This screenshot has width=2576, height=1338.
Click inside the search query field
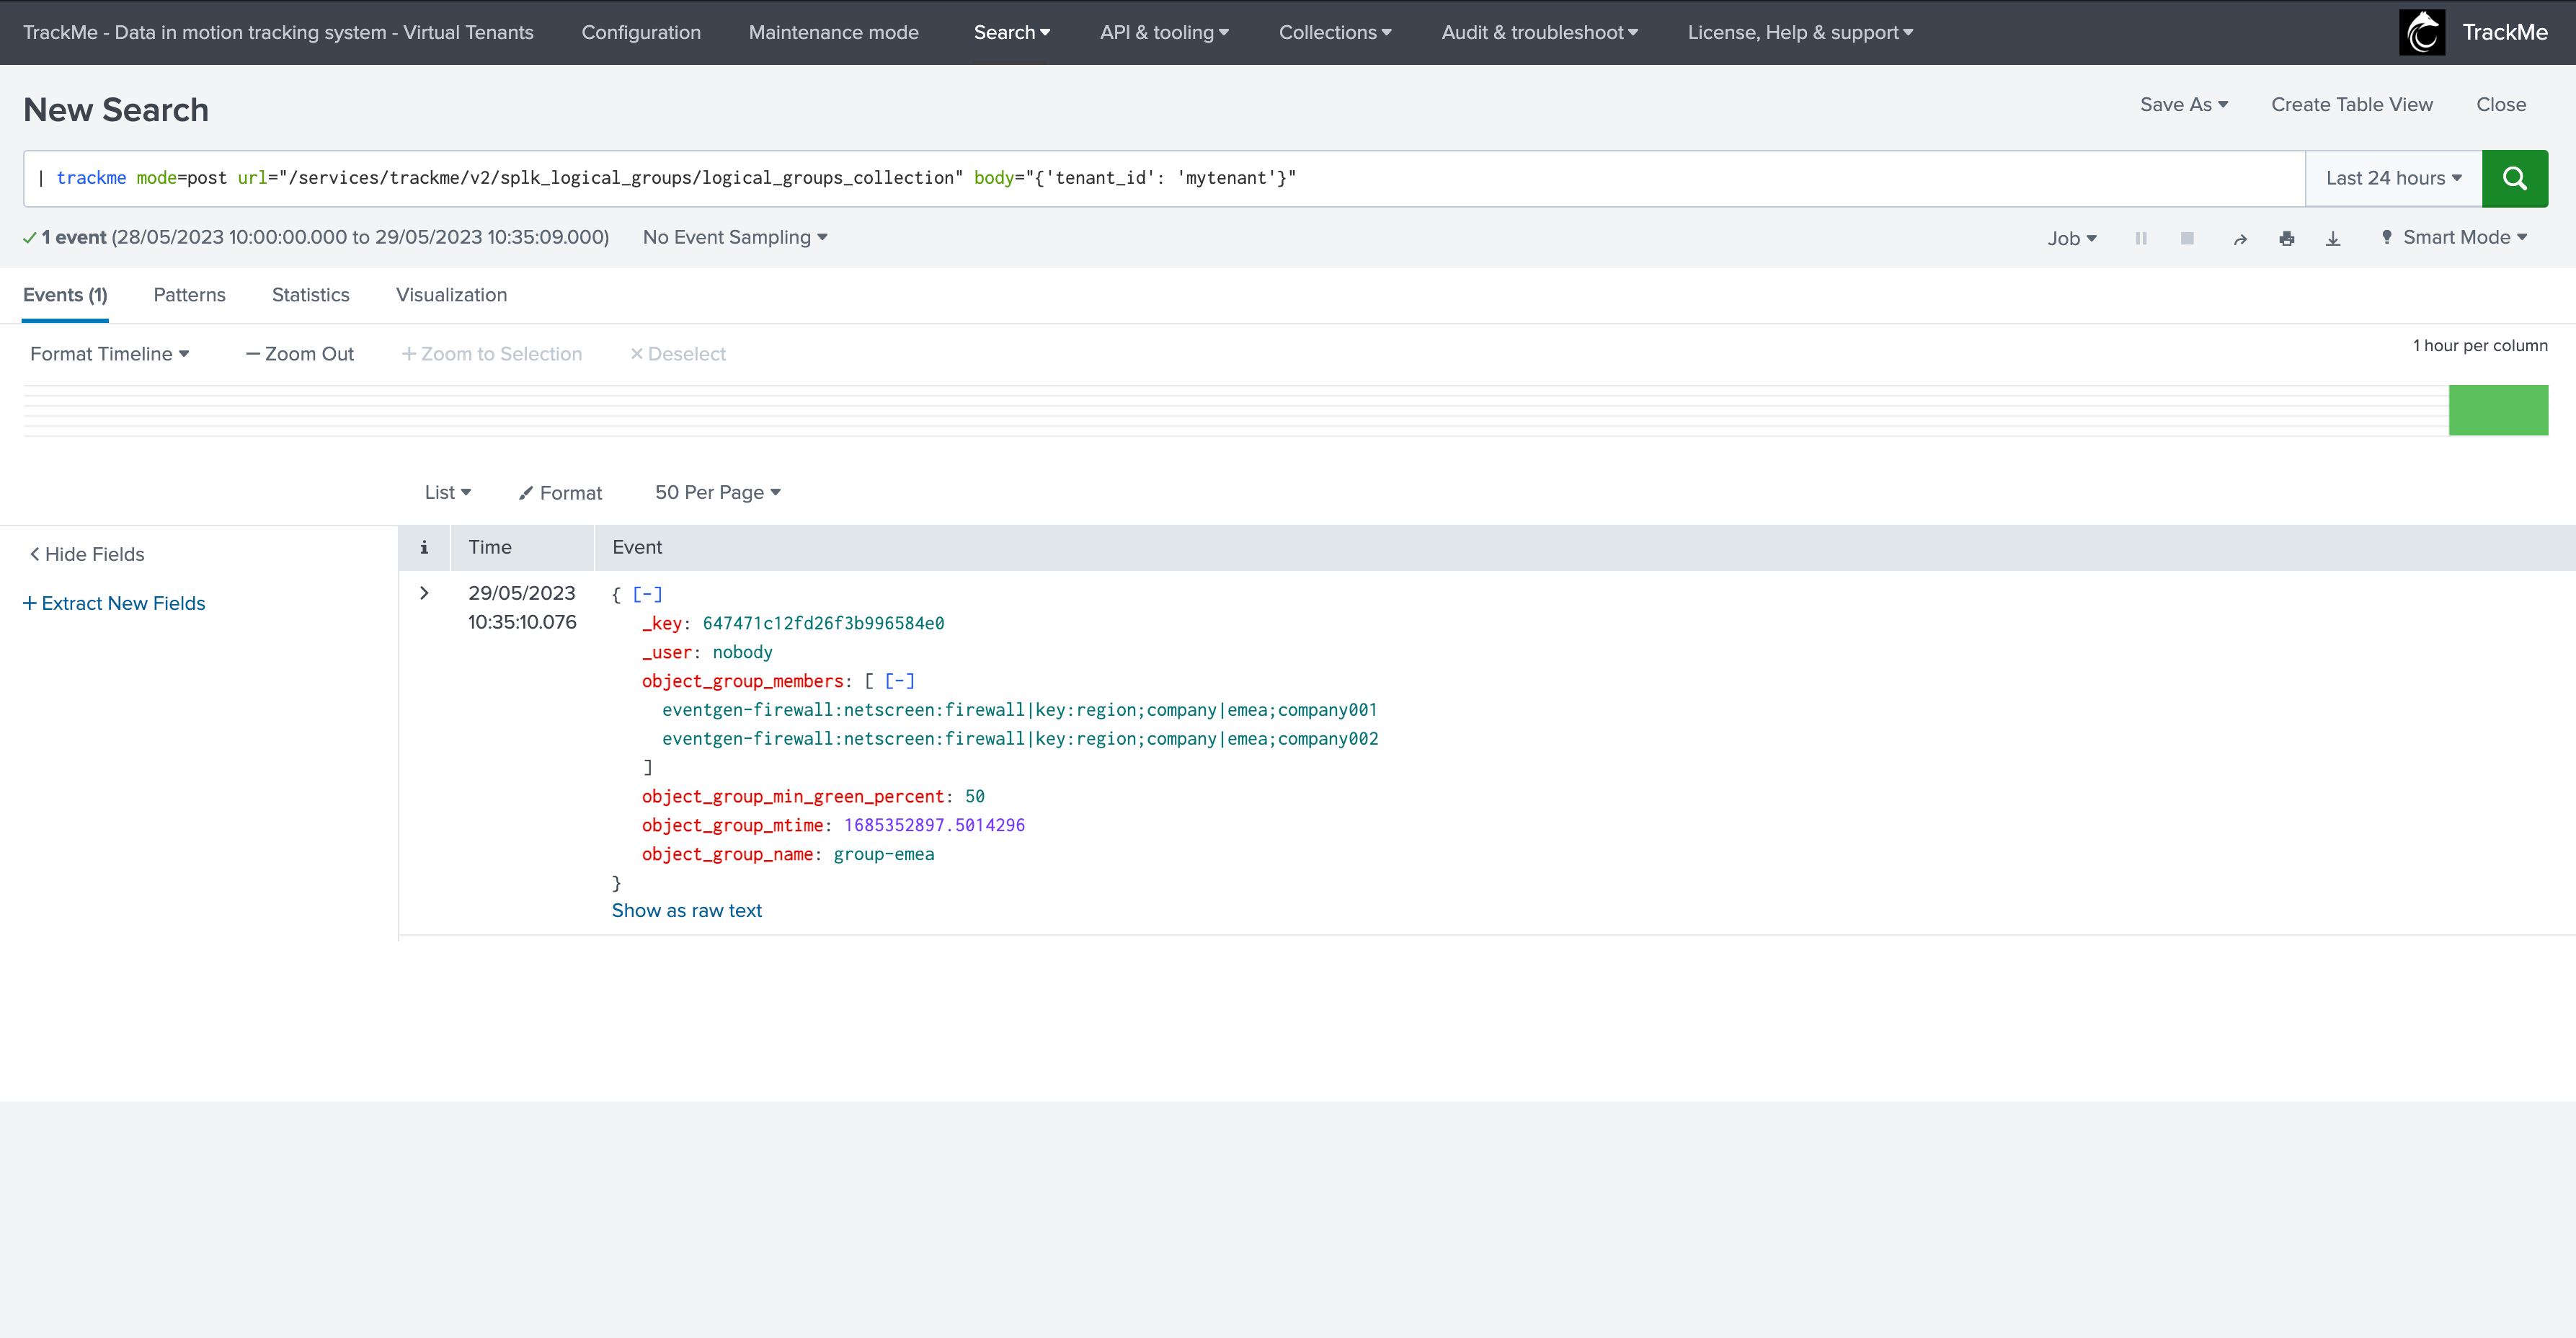(x=1700, y=178)
